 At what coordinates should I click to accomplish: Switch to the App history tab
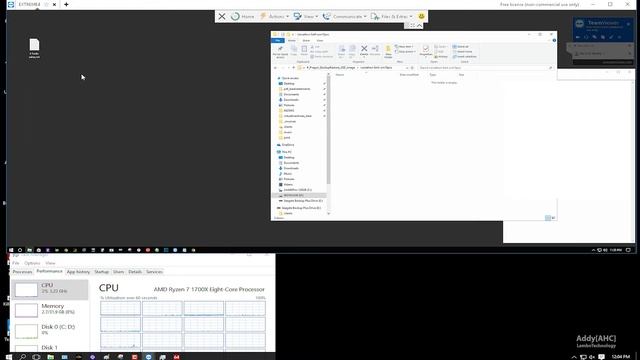78,271
